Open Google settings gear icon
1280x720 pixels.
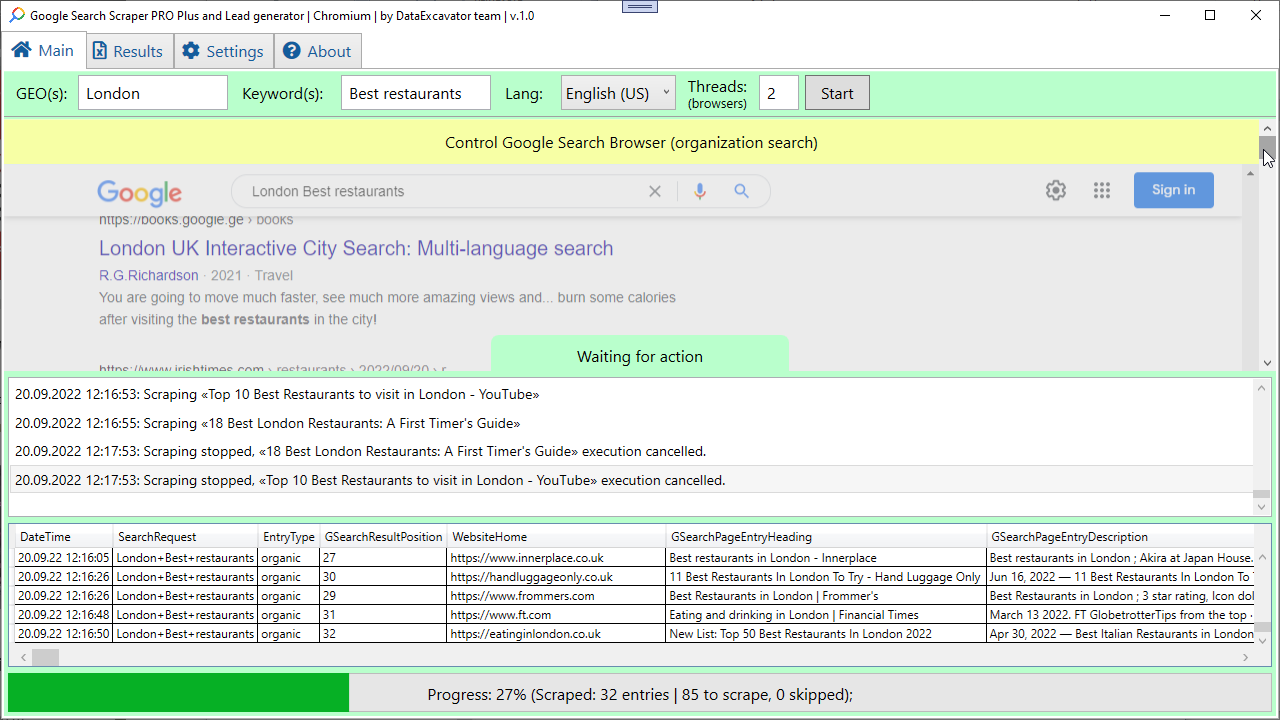[x=1055, y=191]
